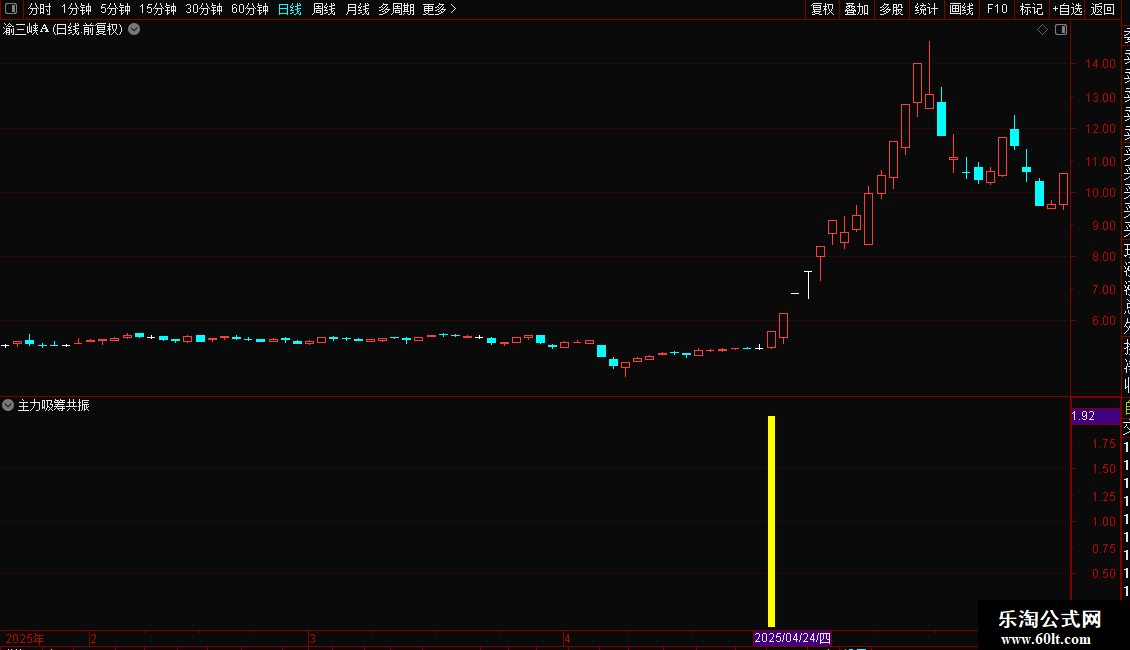Select the 60分钟 period tab
This screenshot has width=1130, height=650.
[250, 9]
